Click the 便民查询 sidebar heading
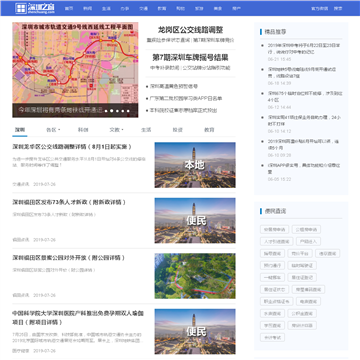The height and width of the screenshot is (360, 360). 275,211
